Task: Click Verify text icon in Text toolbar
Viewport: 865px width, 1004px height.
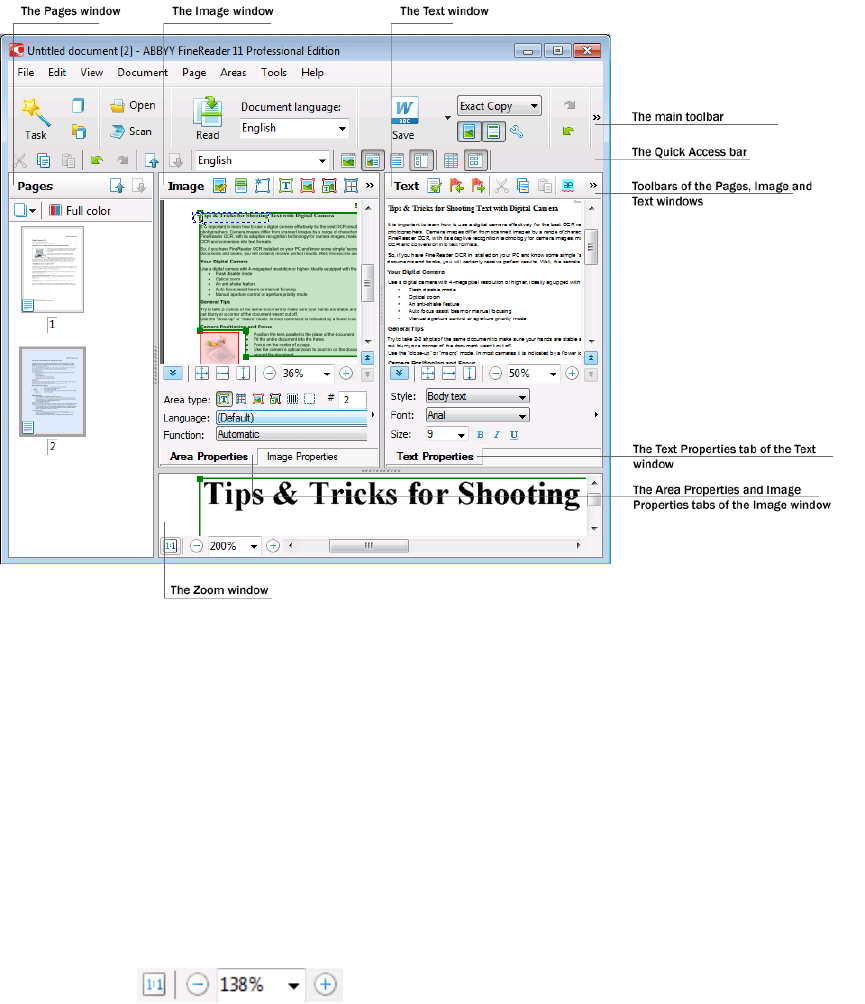Action: tap(435, 186)
